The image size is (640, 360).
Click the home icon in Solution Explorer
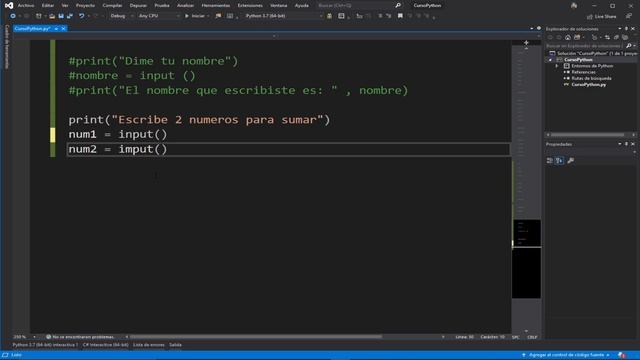click(x=568, y=37)
